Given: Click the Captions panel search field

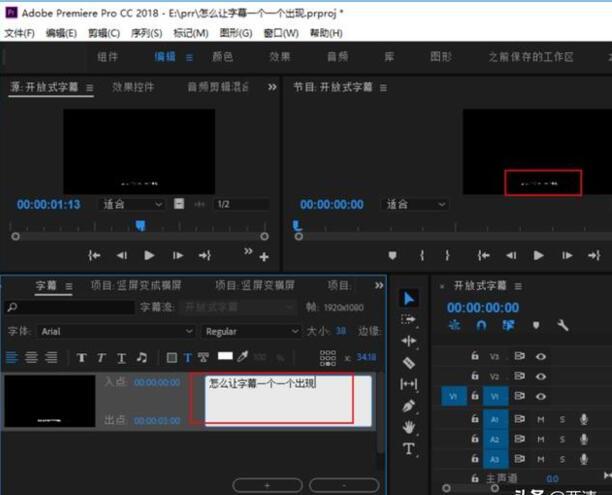Looking at the screenshot, I should click(x=69, y=307).
